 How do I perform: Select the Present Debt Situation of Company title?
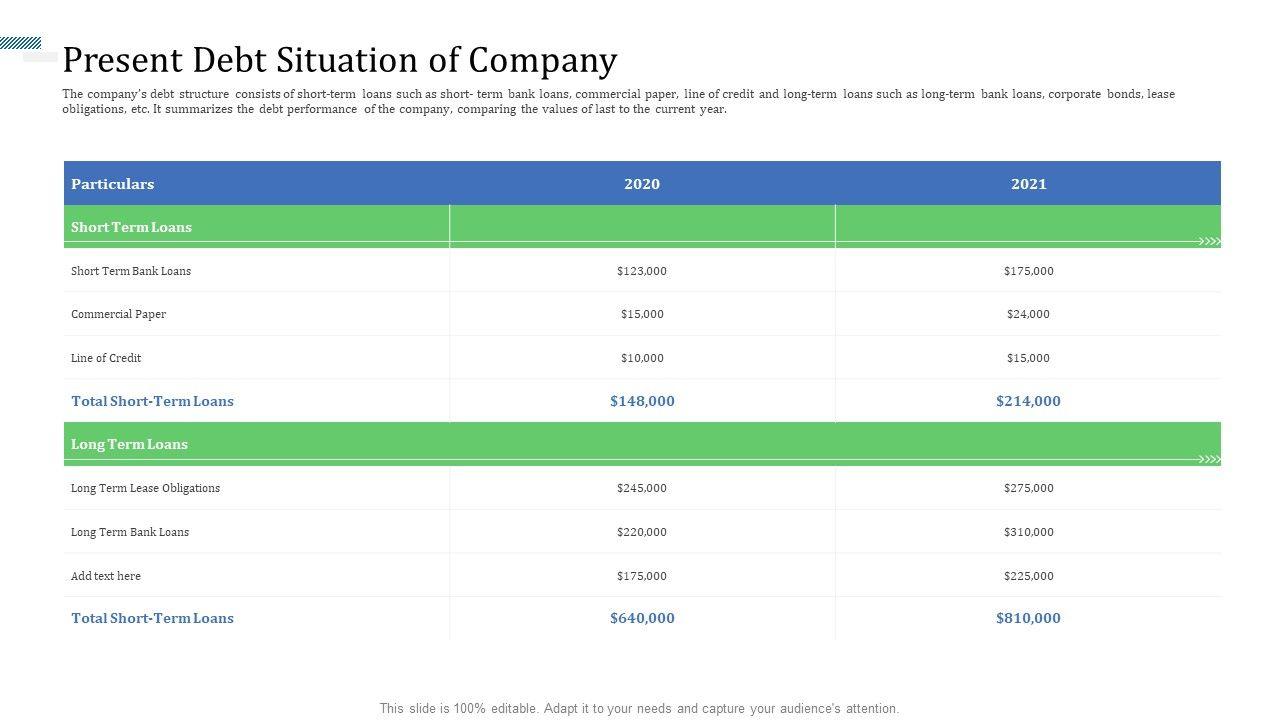339,60
